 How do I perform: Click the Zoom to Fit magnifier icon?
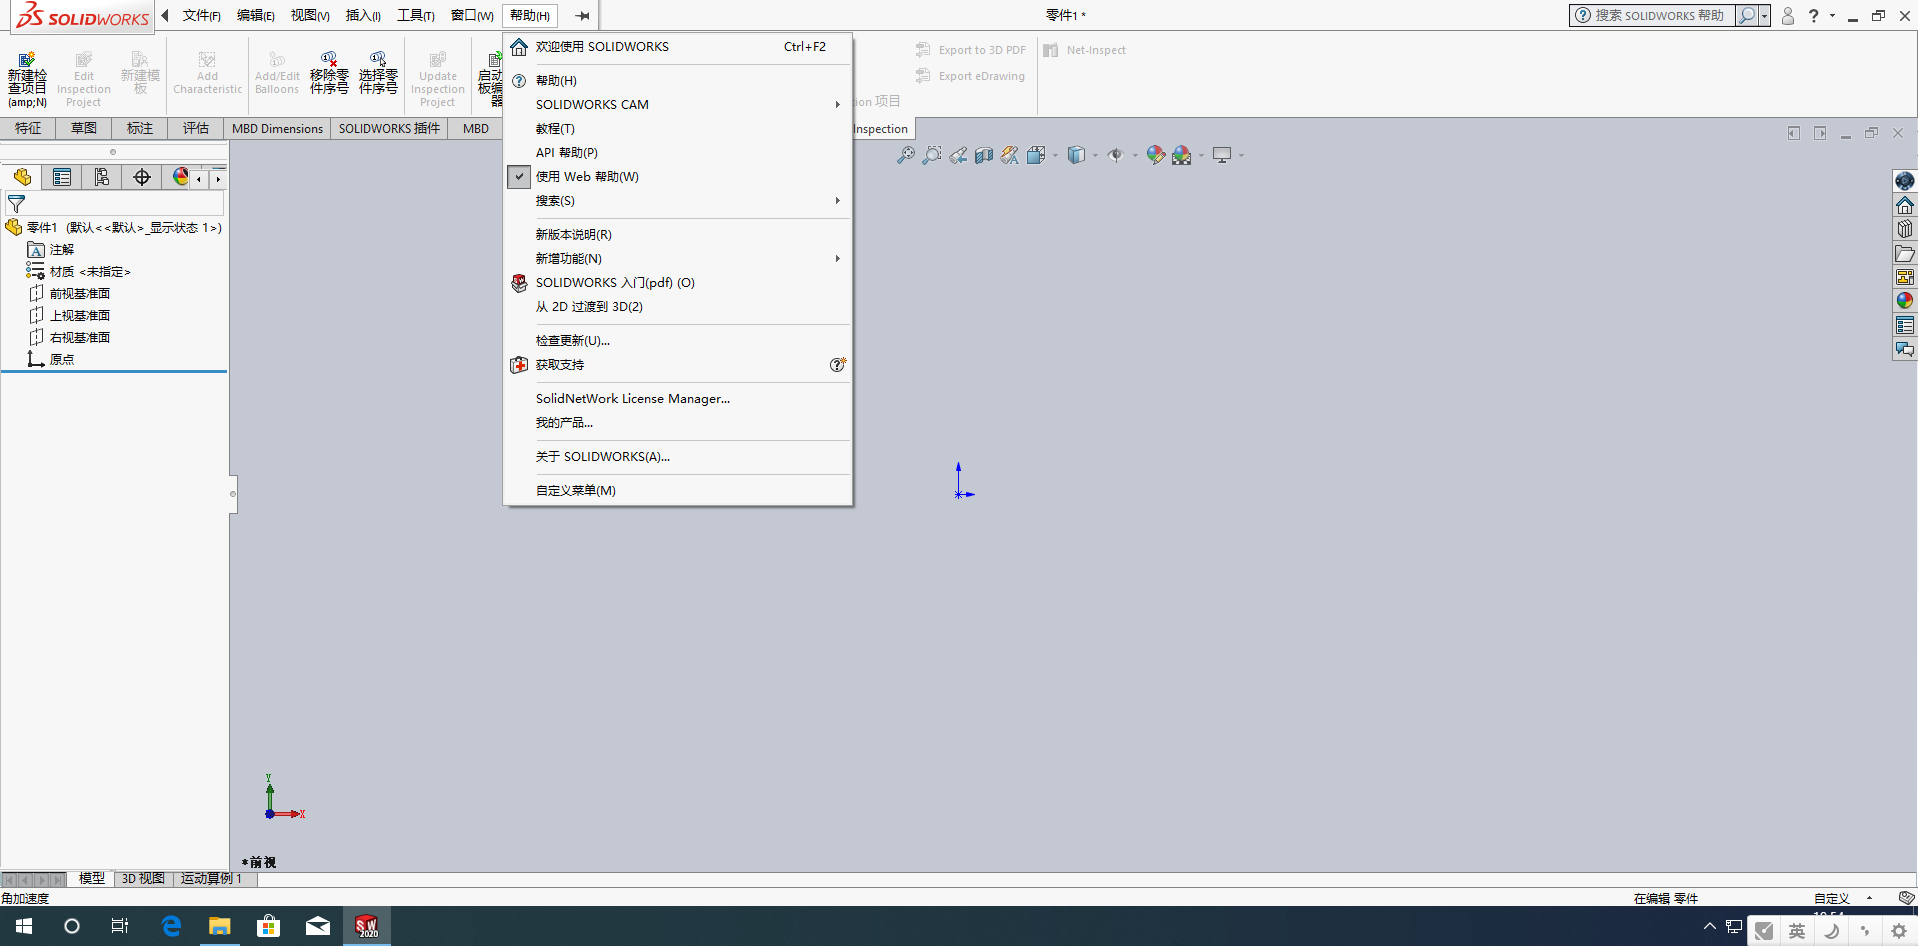click(x=905, y=155)
